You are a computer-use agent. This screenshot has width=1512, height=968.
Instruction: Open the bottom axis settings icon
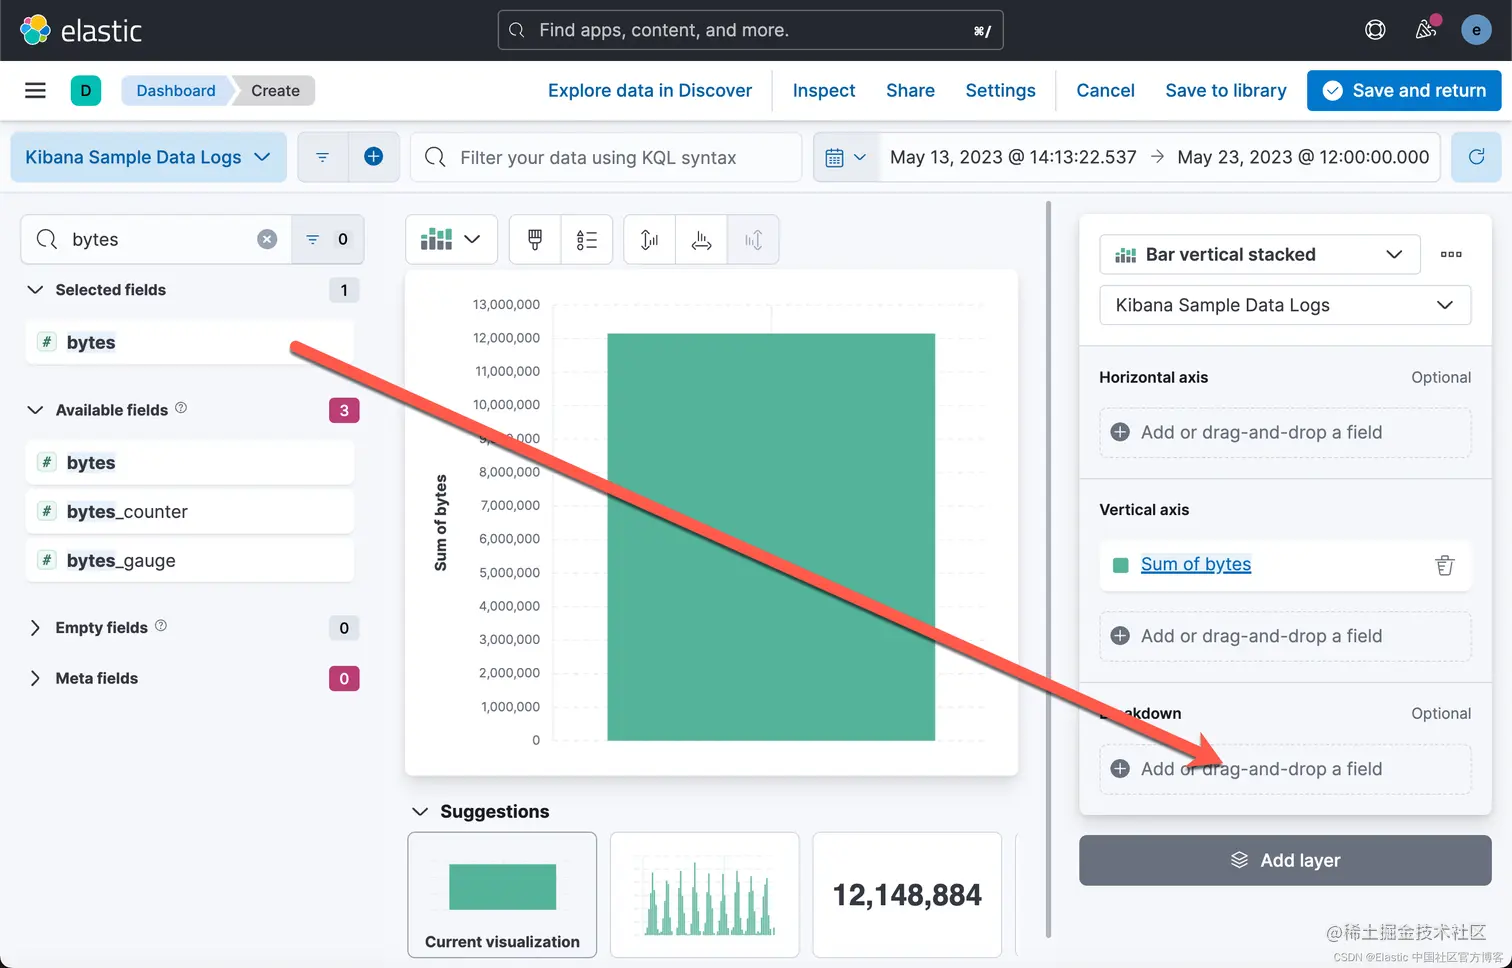(702, 240)
